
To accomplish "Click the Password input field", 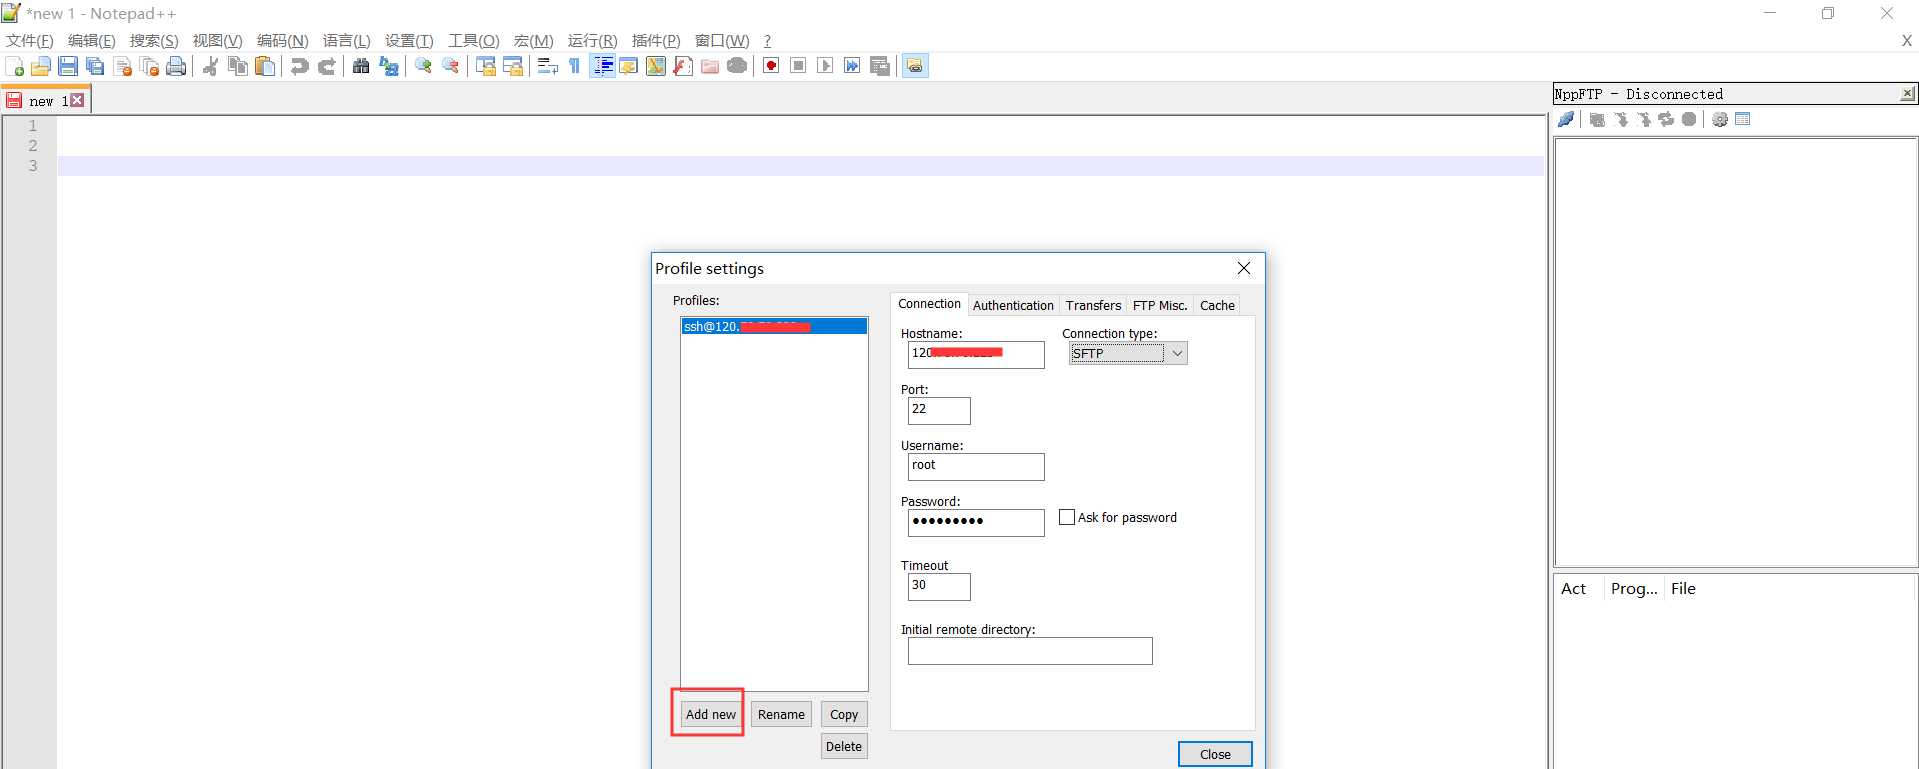I will point(976,522).
